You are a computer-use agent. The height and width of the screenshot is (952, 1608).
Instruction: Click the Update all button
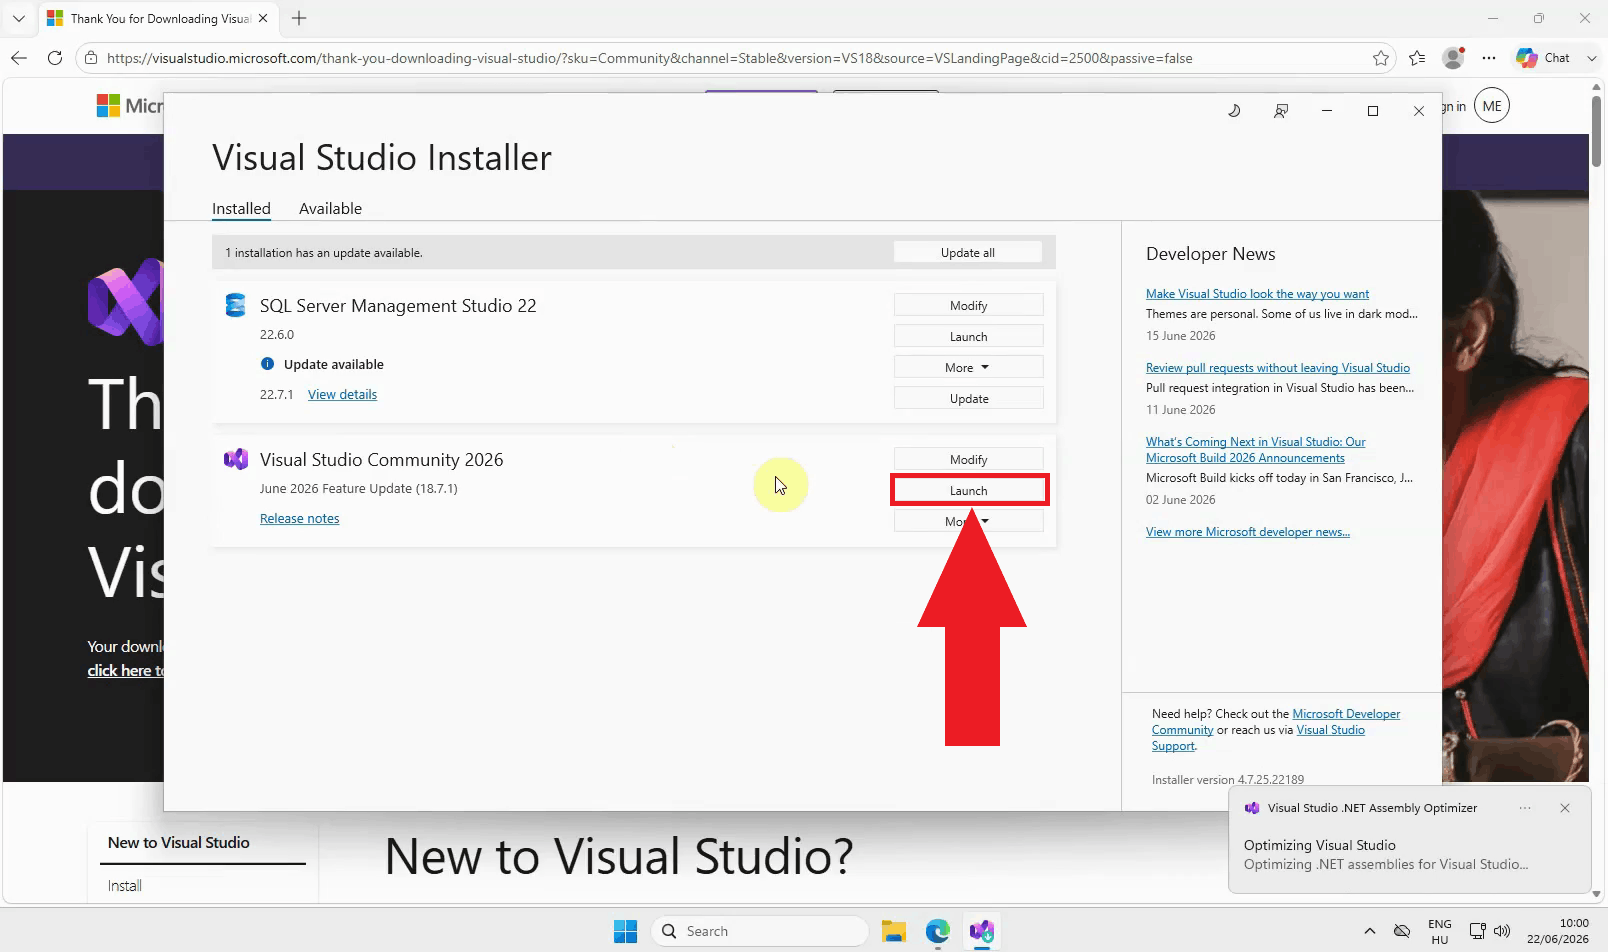[x=968, y=252]
